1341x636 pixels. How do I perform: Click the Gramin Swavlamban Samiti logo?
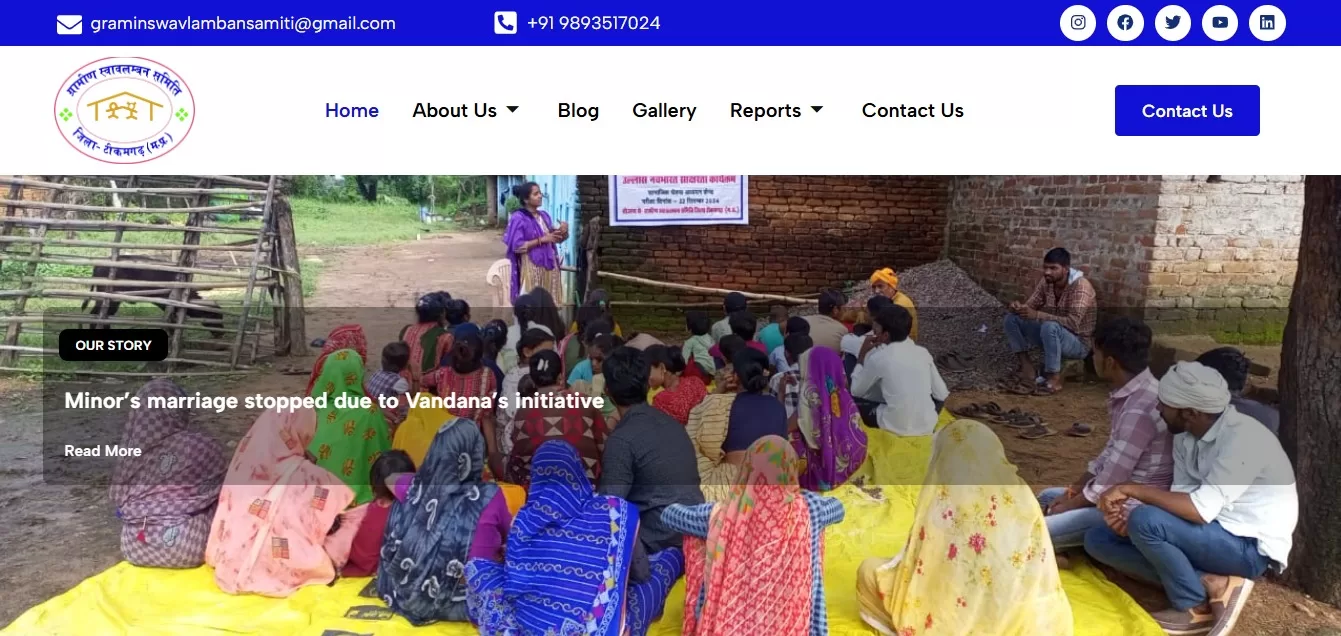tap(124, 110)
